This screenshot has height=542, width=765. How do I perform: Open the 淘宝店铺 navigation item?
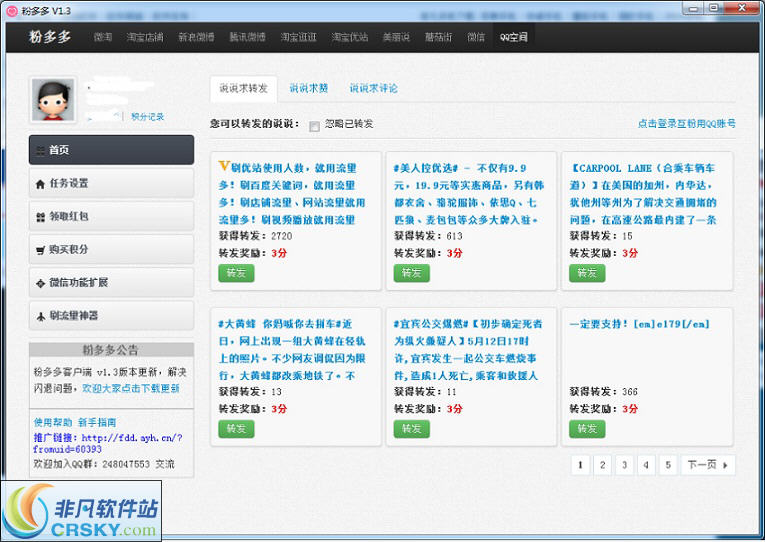tap(145, 37)
